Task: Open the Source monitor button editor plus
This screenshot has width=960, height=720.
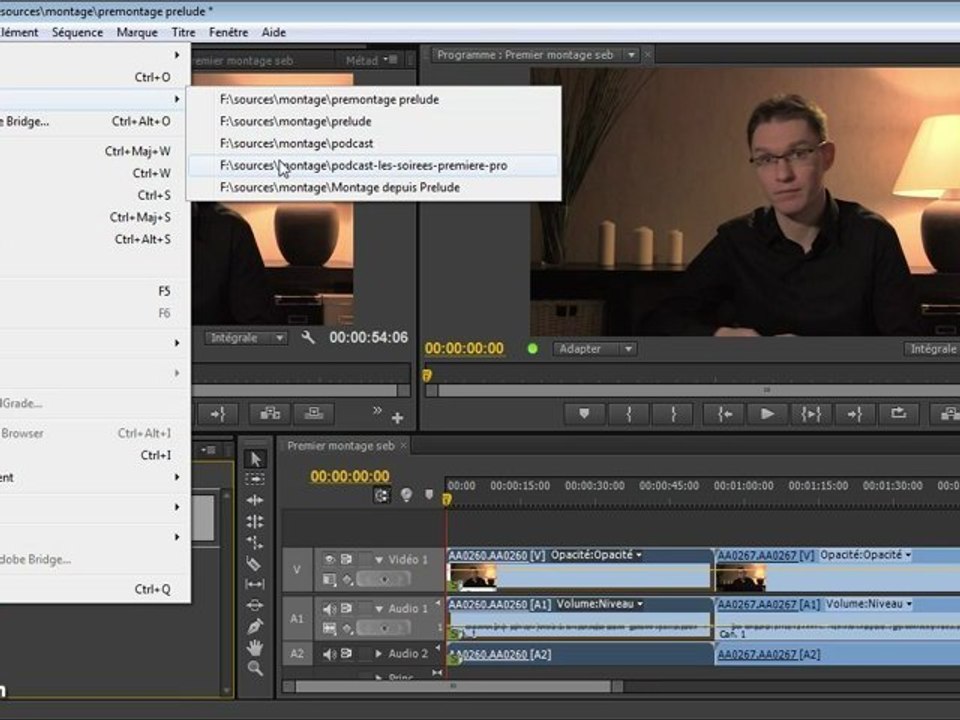Action: [397, 418]
